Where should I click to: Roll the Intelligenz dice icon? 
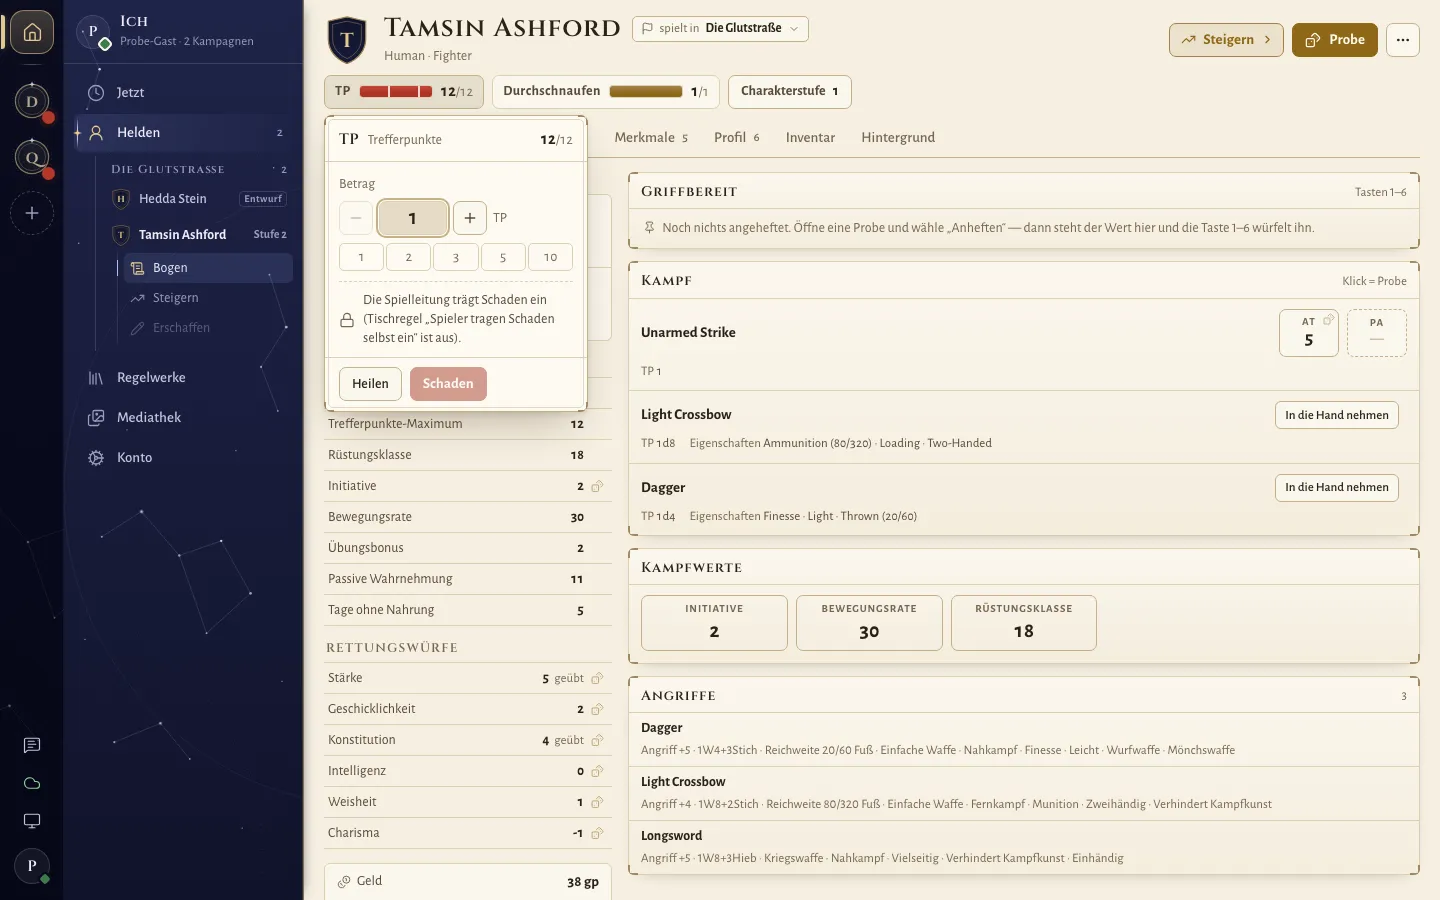(597, 771)
